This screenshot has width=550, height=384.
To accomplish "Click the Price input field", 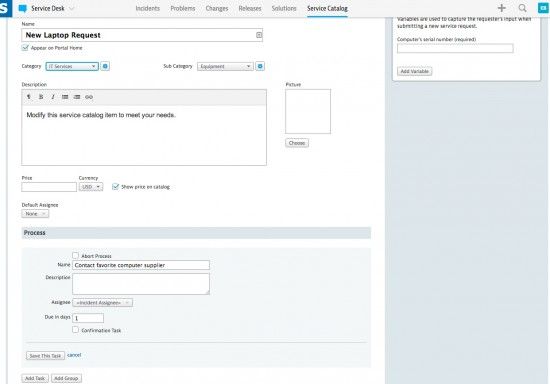I will click(49, 187).
